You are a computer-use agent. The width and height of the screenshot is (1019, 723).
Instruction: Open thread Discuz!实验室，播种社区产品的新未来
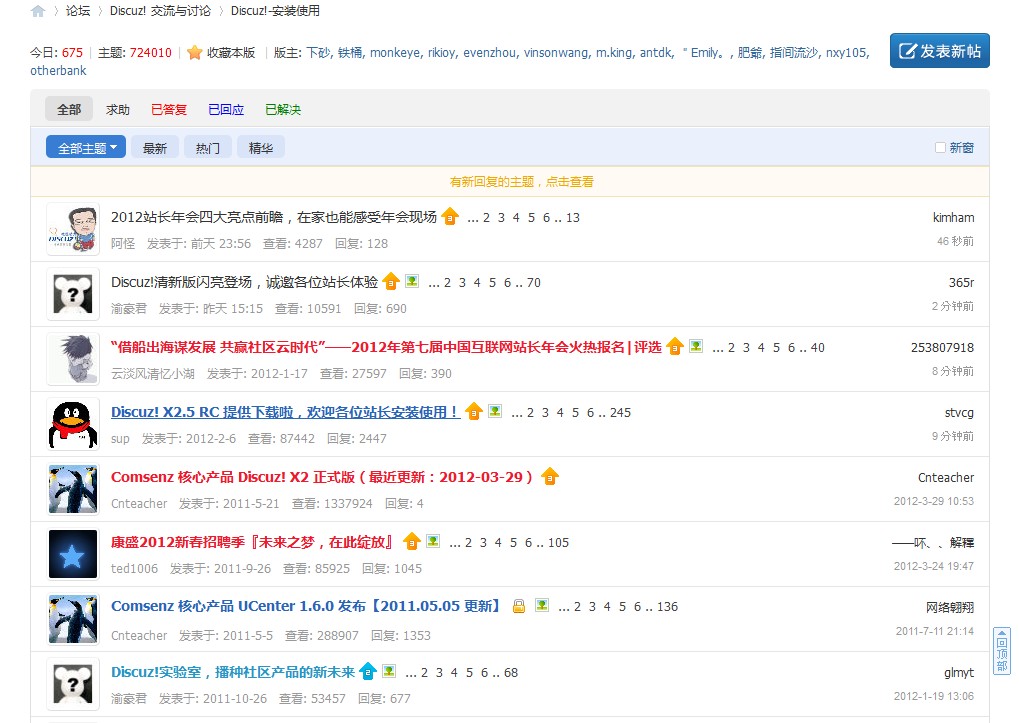click(x=233, y=672)
